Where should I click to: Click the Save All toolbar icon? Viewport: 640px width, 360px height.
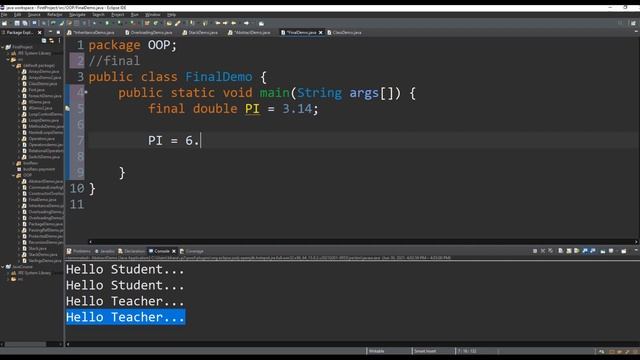[25, 23]
